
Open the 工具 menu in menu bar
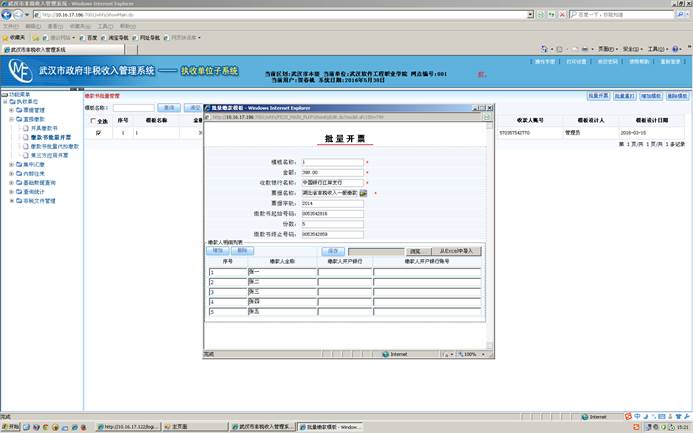click(x=657, y=48)
